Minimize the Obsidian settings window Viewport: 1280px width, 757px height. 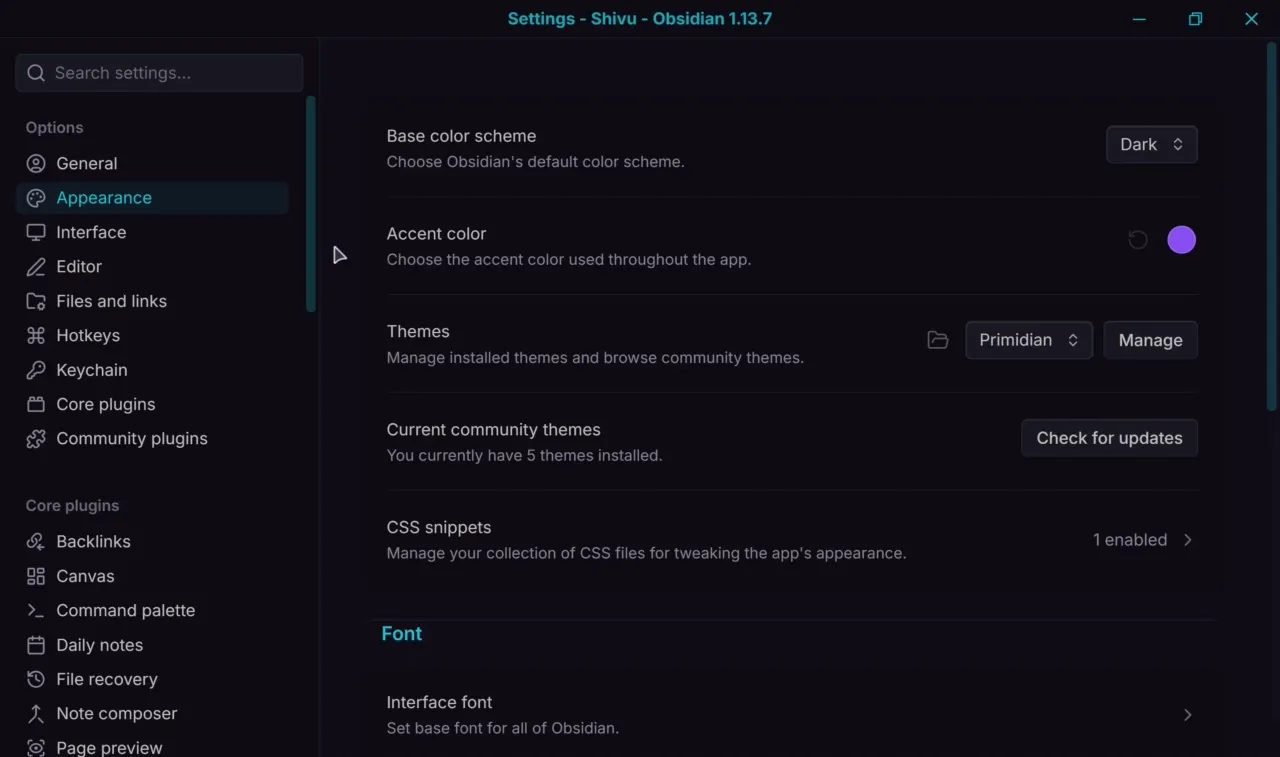tap(1139, 19)
